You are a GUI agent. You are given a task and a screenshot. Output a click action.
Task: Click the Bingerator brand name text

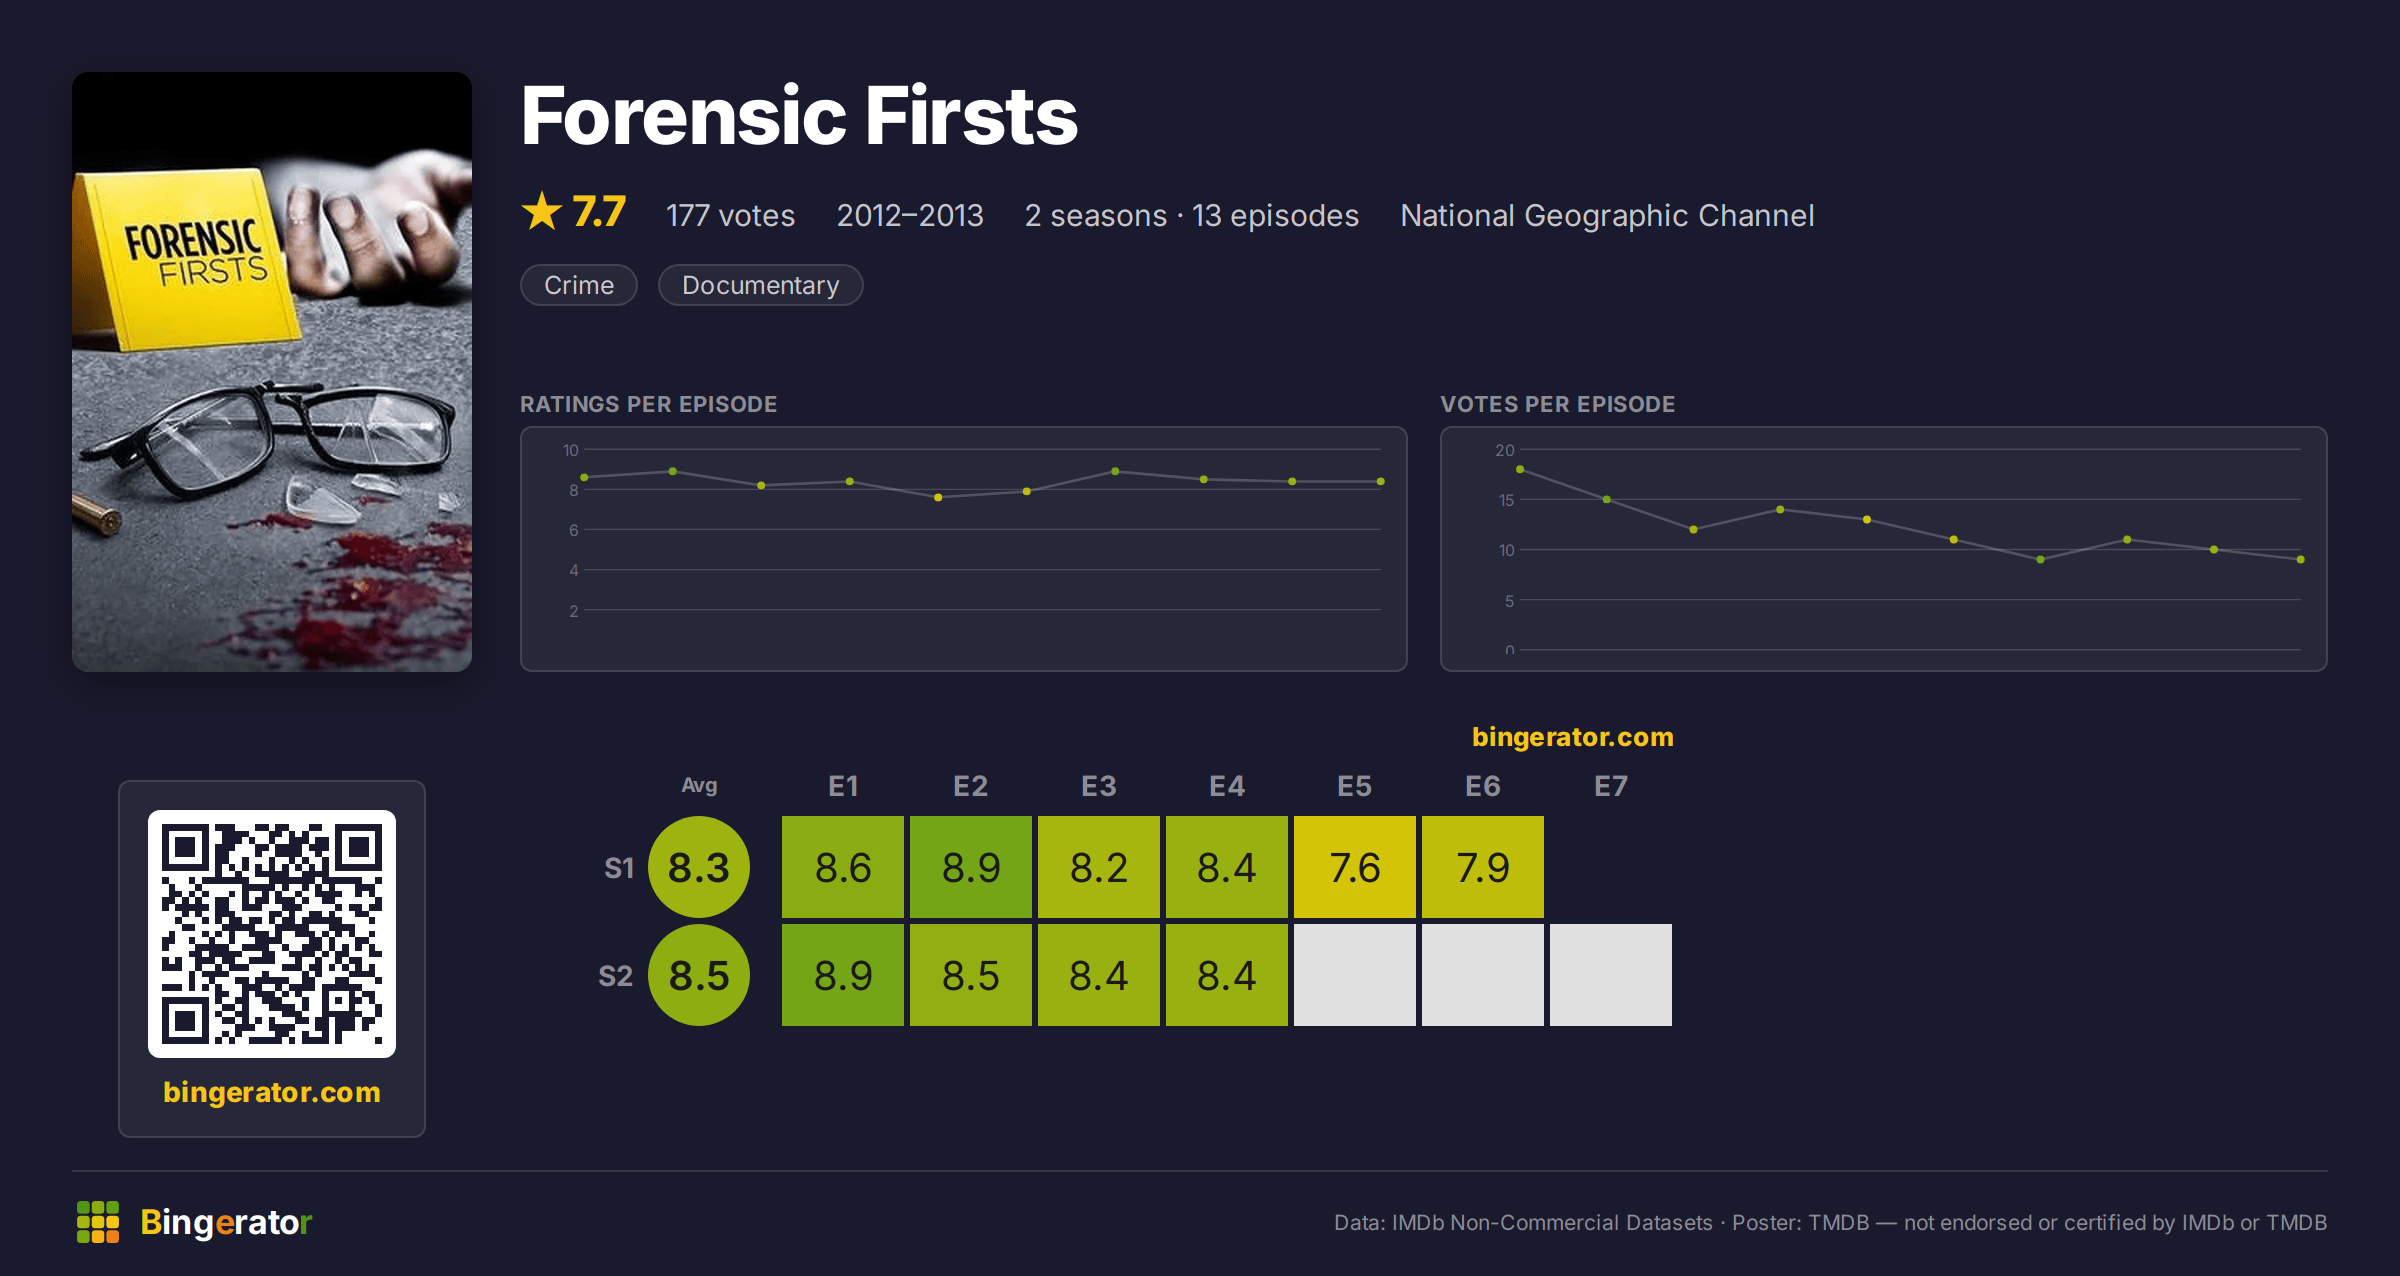[x=226, y=1222]
